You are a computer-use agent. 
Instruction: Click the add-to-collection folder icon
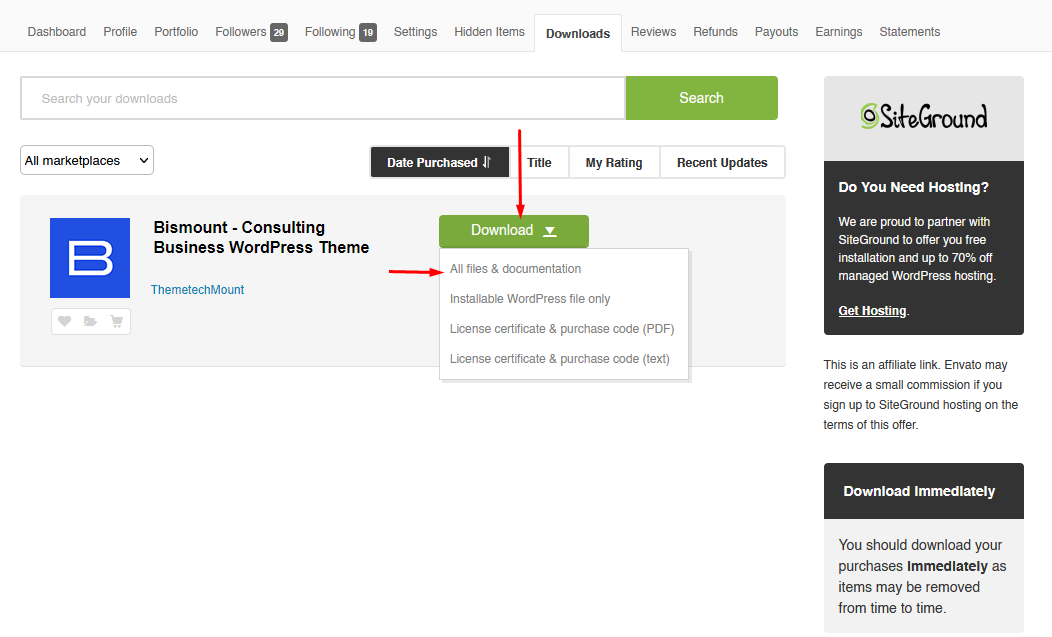tap(90, 322)
